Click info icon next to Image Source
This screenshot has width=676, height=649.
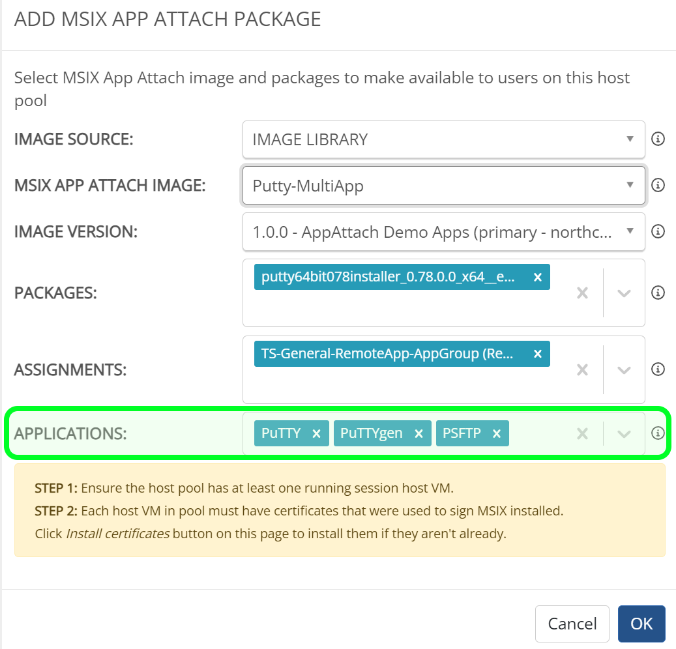click(658, 140)
